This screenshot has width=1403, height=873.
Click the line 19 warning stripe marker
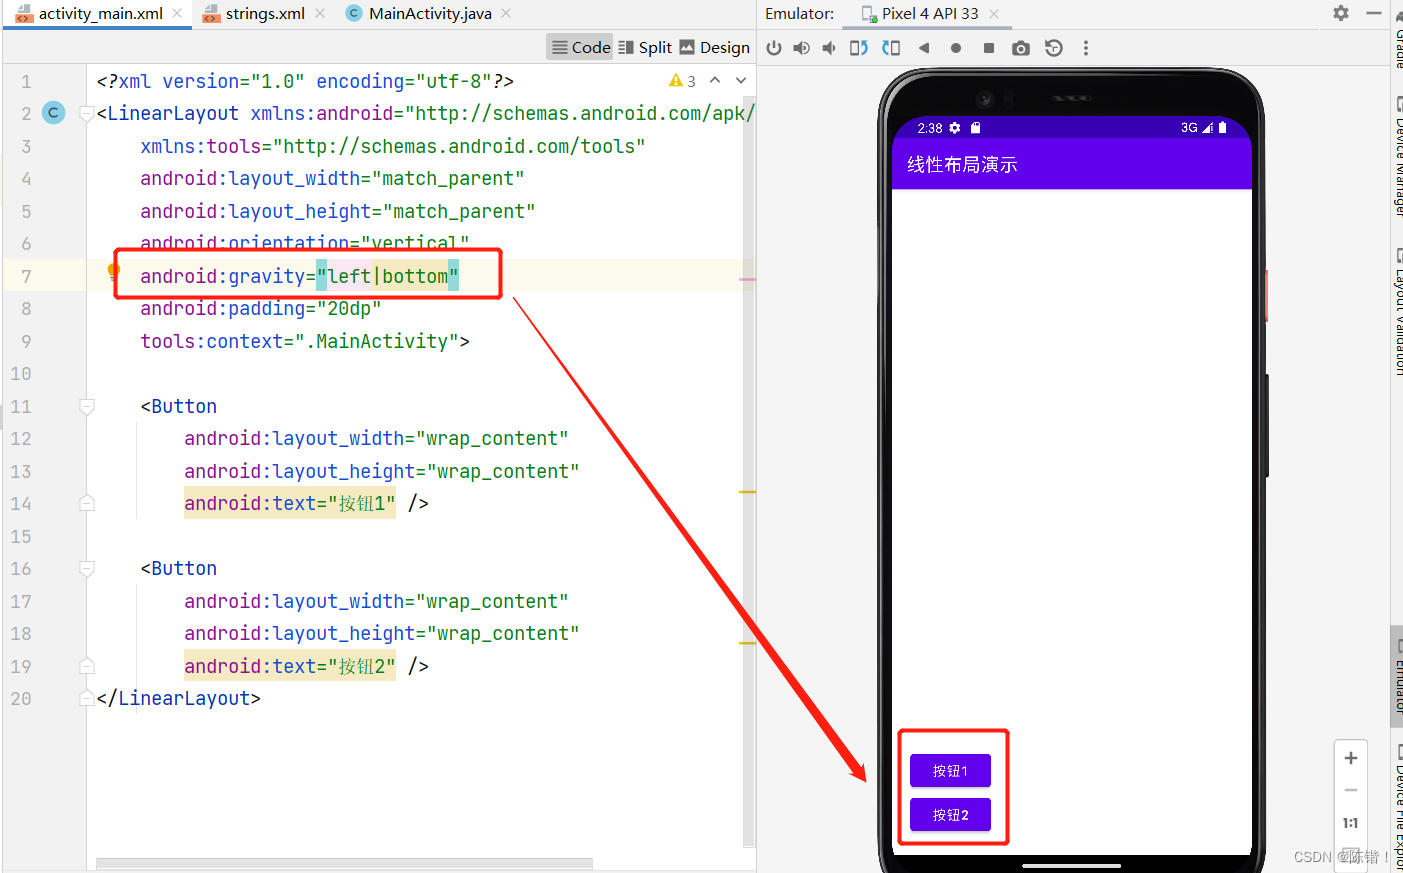click(x=747, y=643)
